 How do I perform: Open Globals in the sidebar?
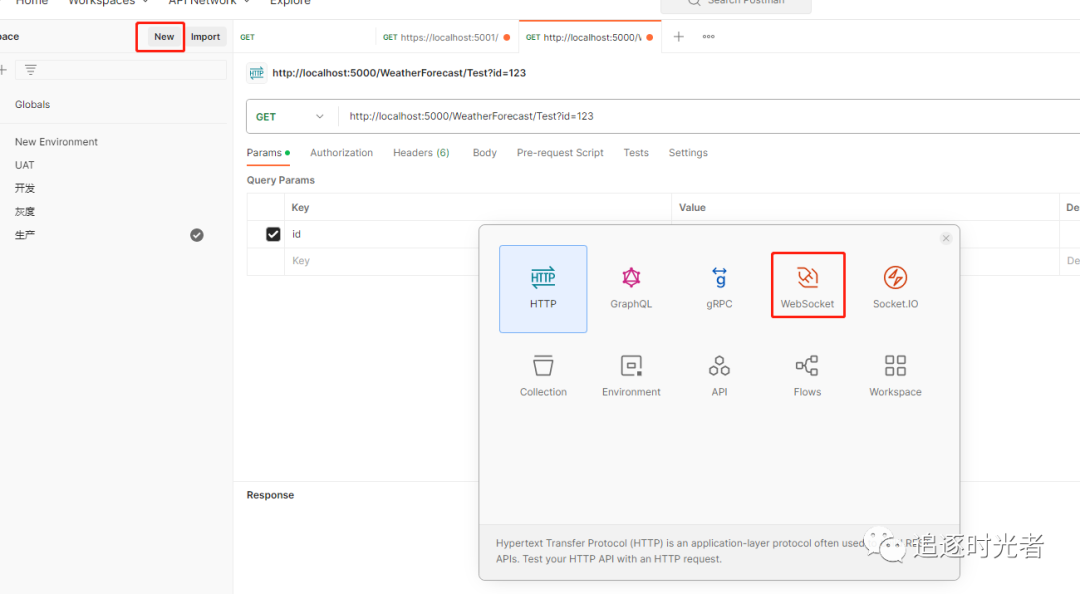[32, 105]
